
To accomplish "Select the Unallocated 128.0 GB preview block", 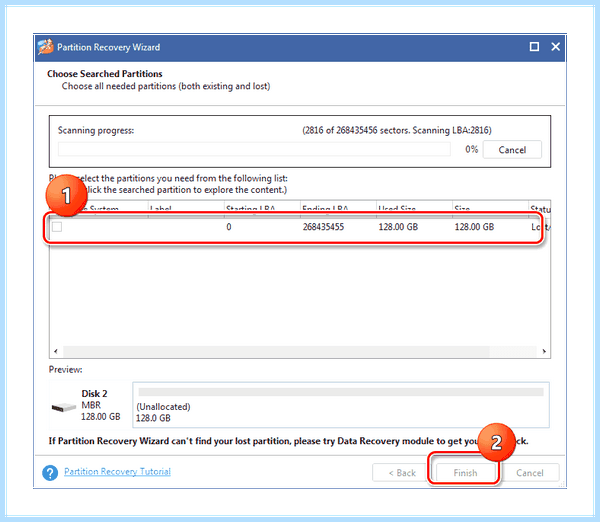I will click(341, 405).
